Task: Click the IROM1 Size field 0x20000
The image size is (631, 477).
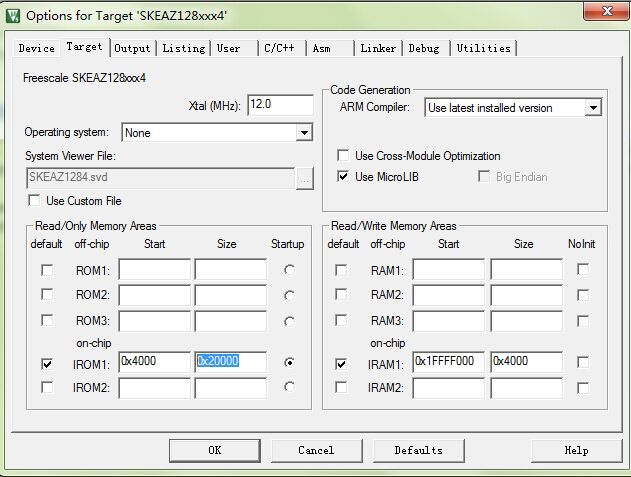Action: coord(231,362)
